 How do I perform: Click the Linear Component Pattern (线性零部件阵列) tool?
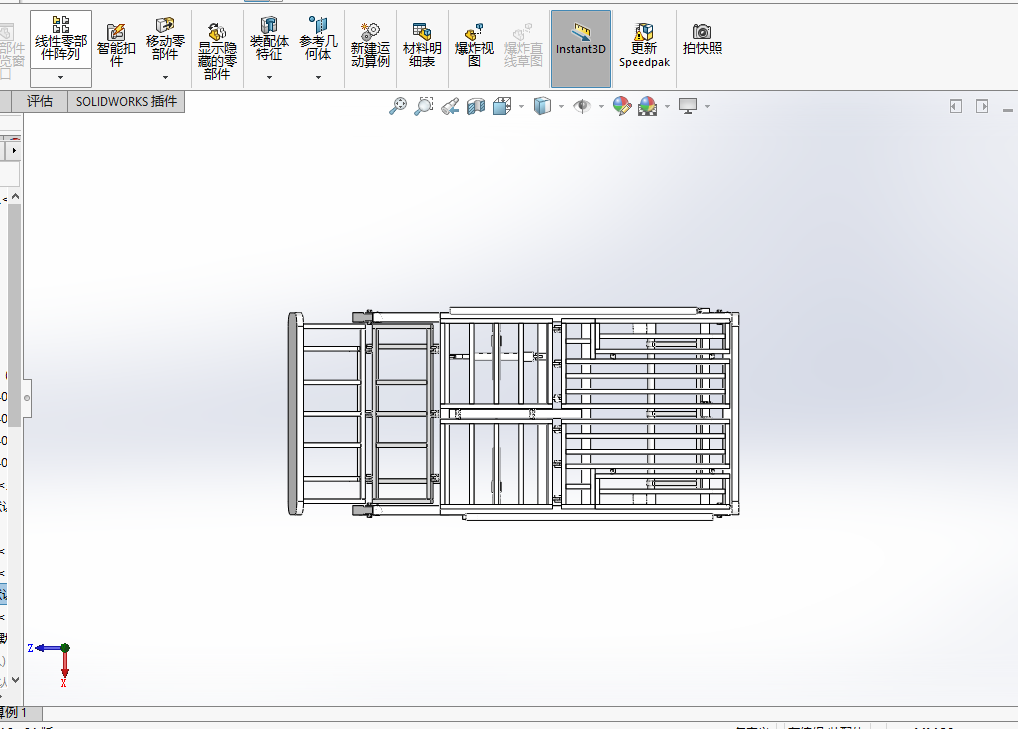(x=60, y=39)
